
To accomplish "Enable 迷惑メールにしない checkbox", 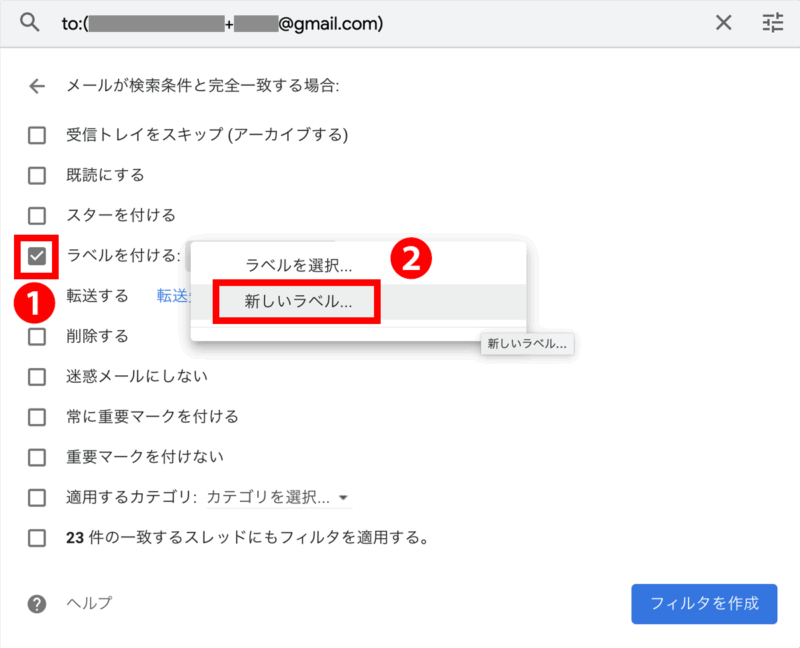I will pos(37,376).
